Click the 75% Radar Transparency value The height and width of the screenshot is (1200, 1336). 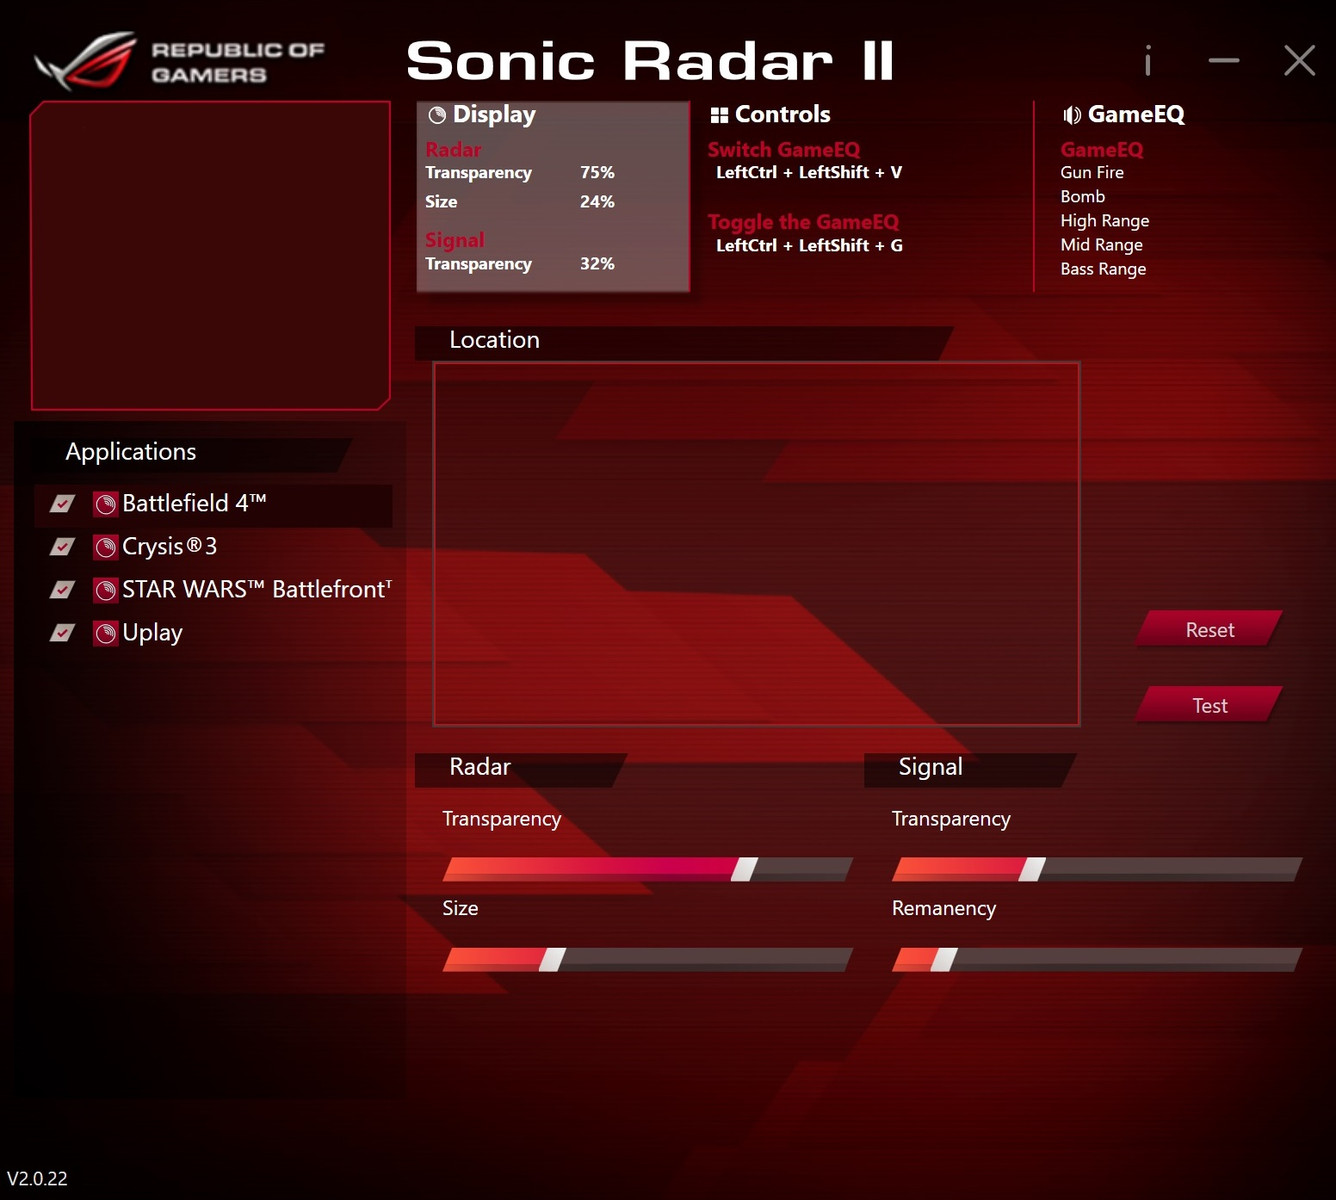(597, 172)
